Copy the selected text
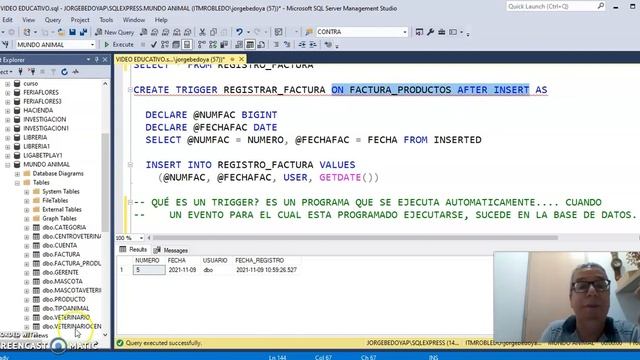Screen dimensions: 640x360 pos(213,32)
